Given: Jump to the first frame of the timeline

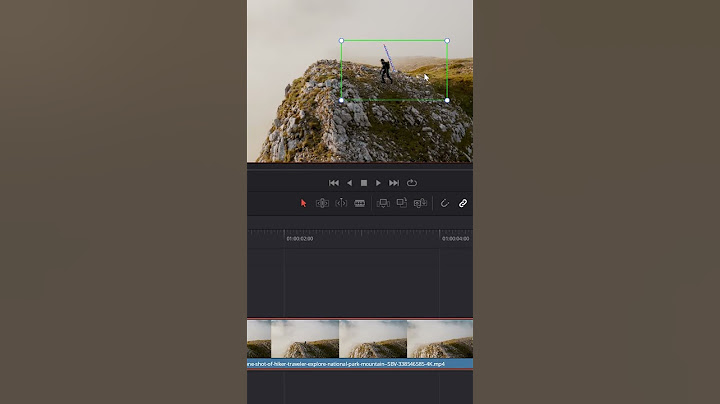Looking at the screenshot, I should tap(334, 183).
